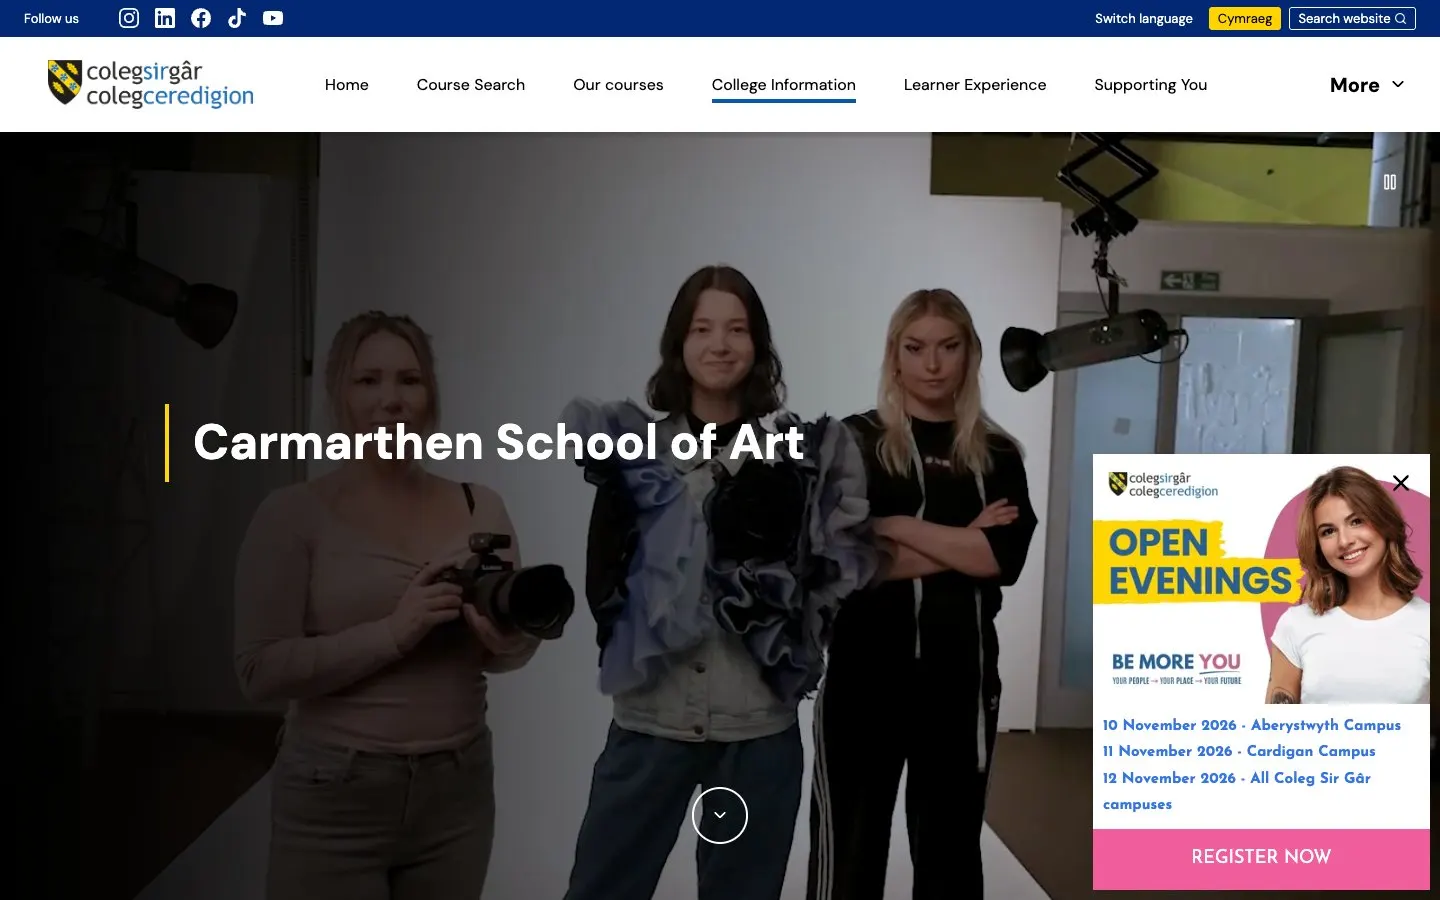Switch language to Cymraeg

(1245, 18)
